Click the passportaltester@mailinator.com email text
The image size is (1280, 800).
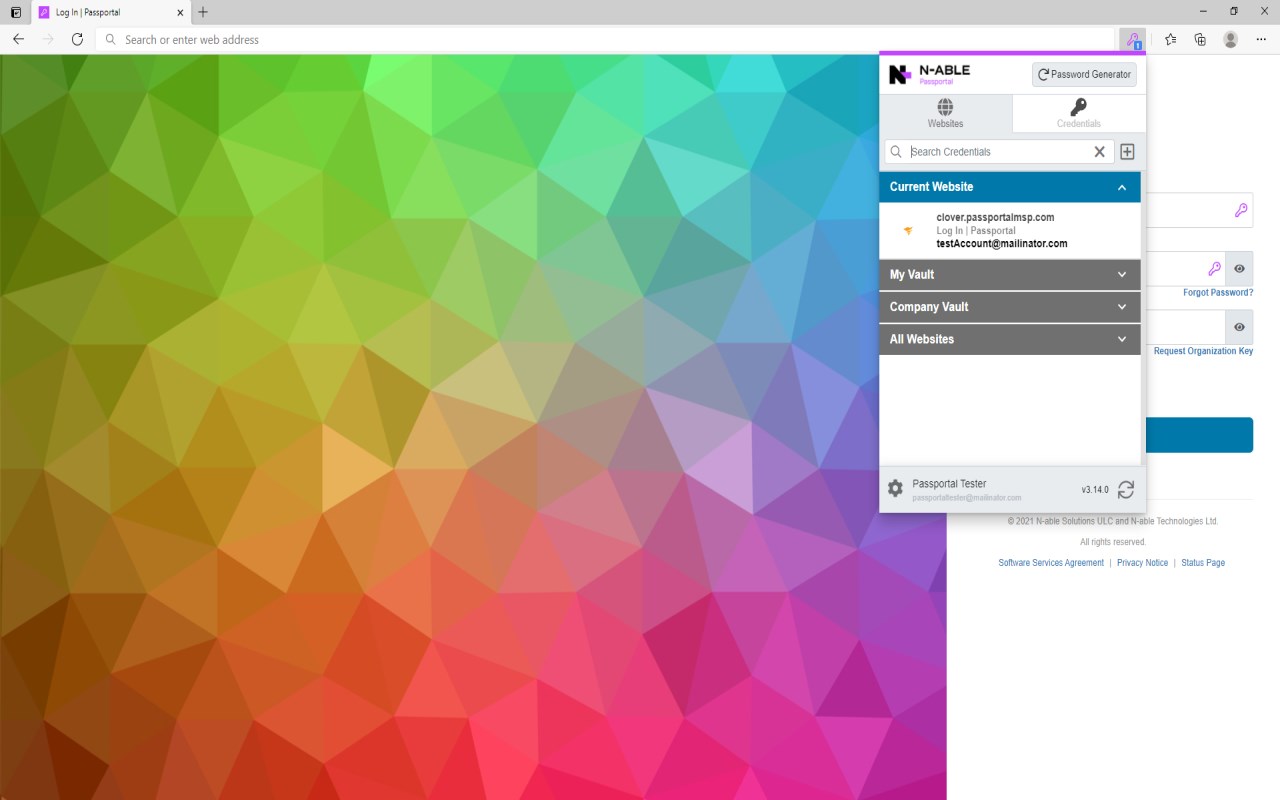pos(967,498)
